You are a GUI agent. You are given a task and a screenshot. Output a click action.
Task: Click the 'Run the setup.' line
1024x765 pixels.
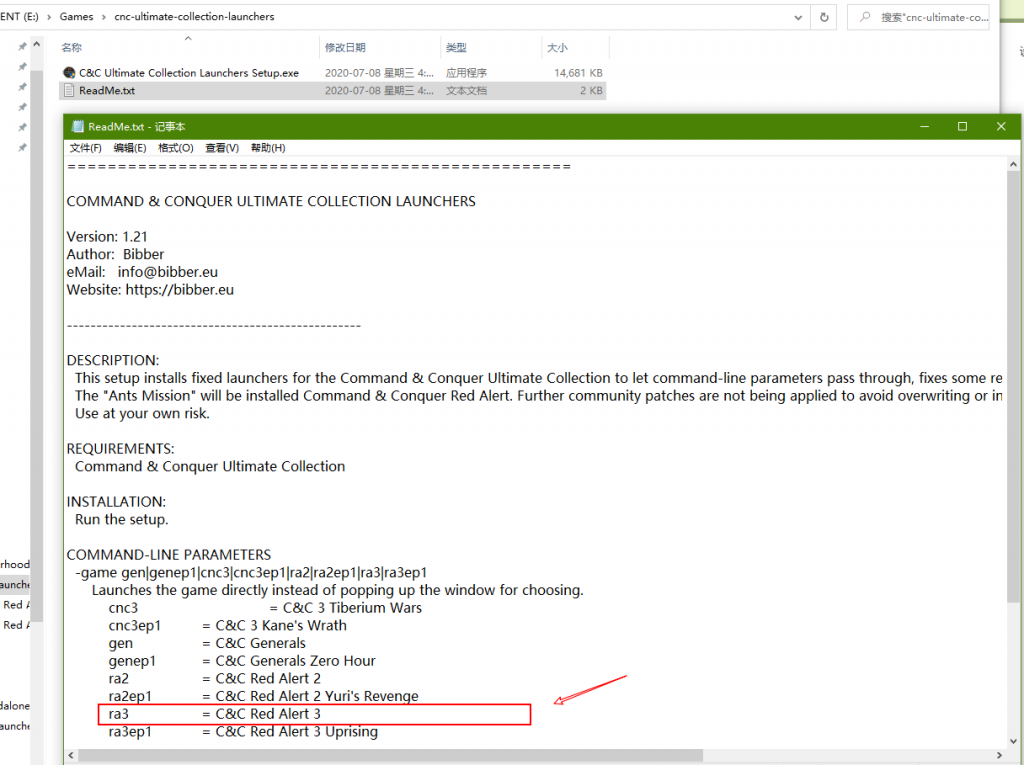[121, 519]
